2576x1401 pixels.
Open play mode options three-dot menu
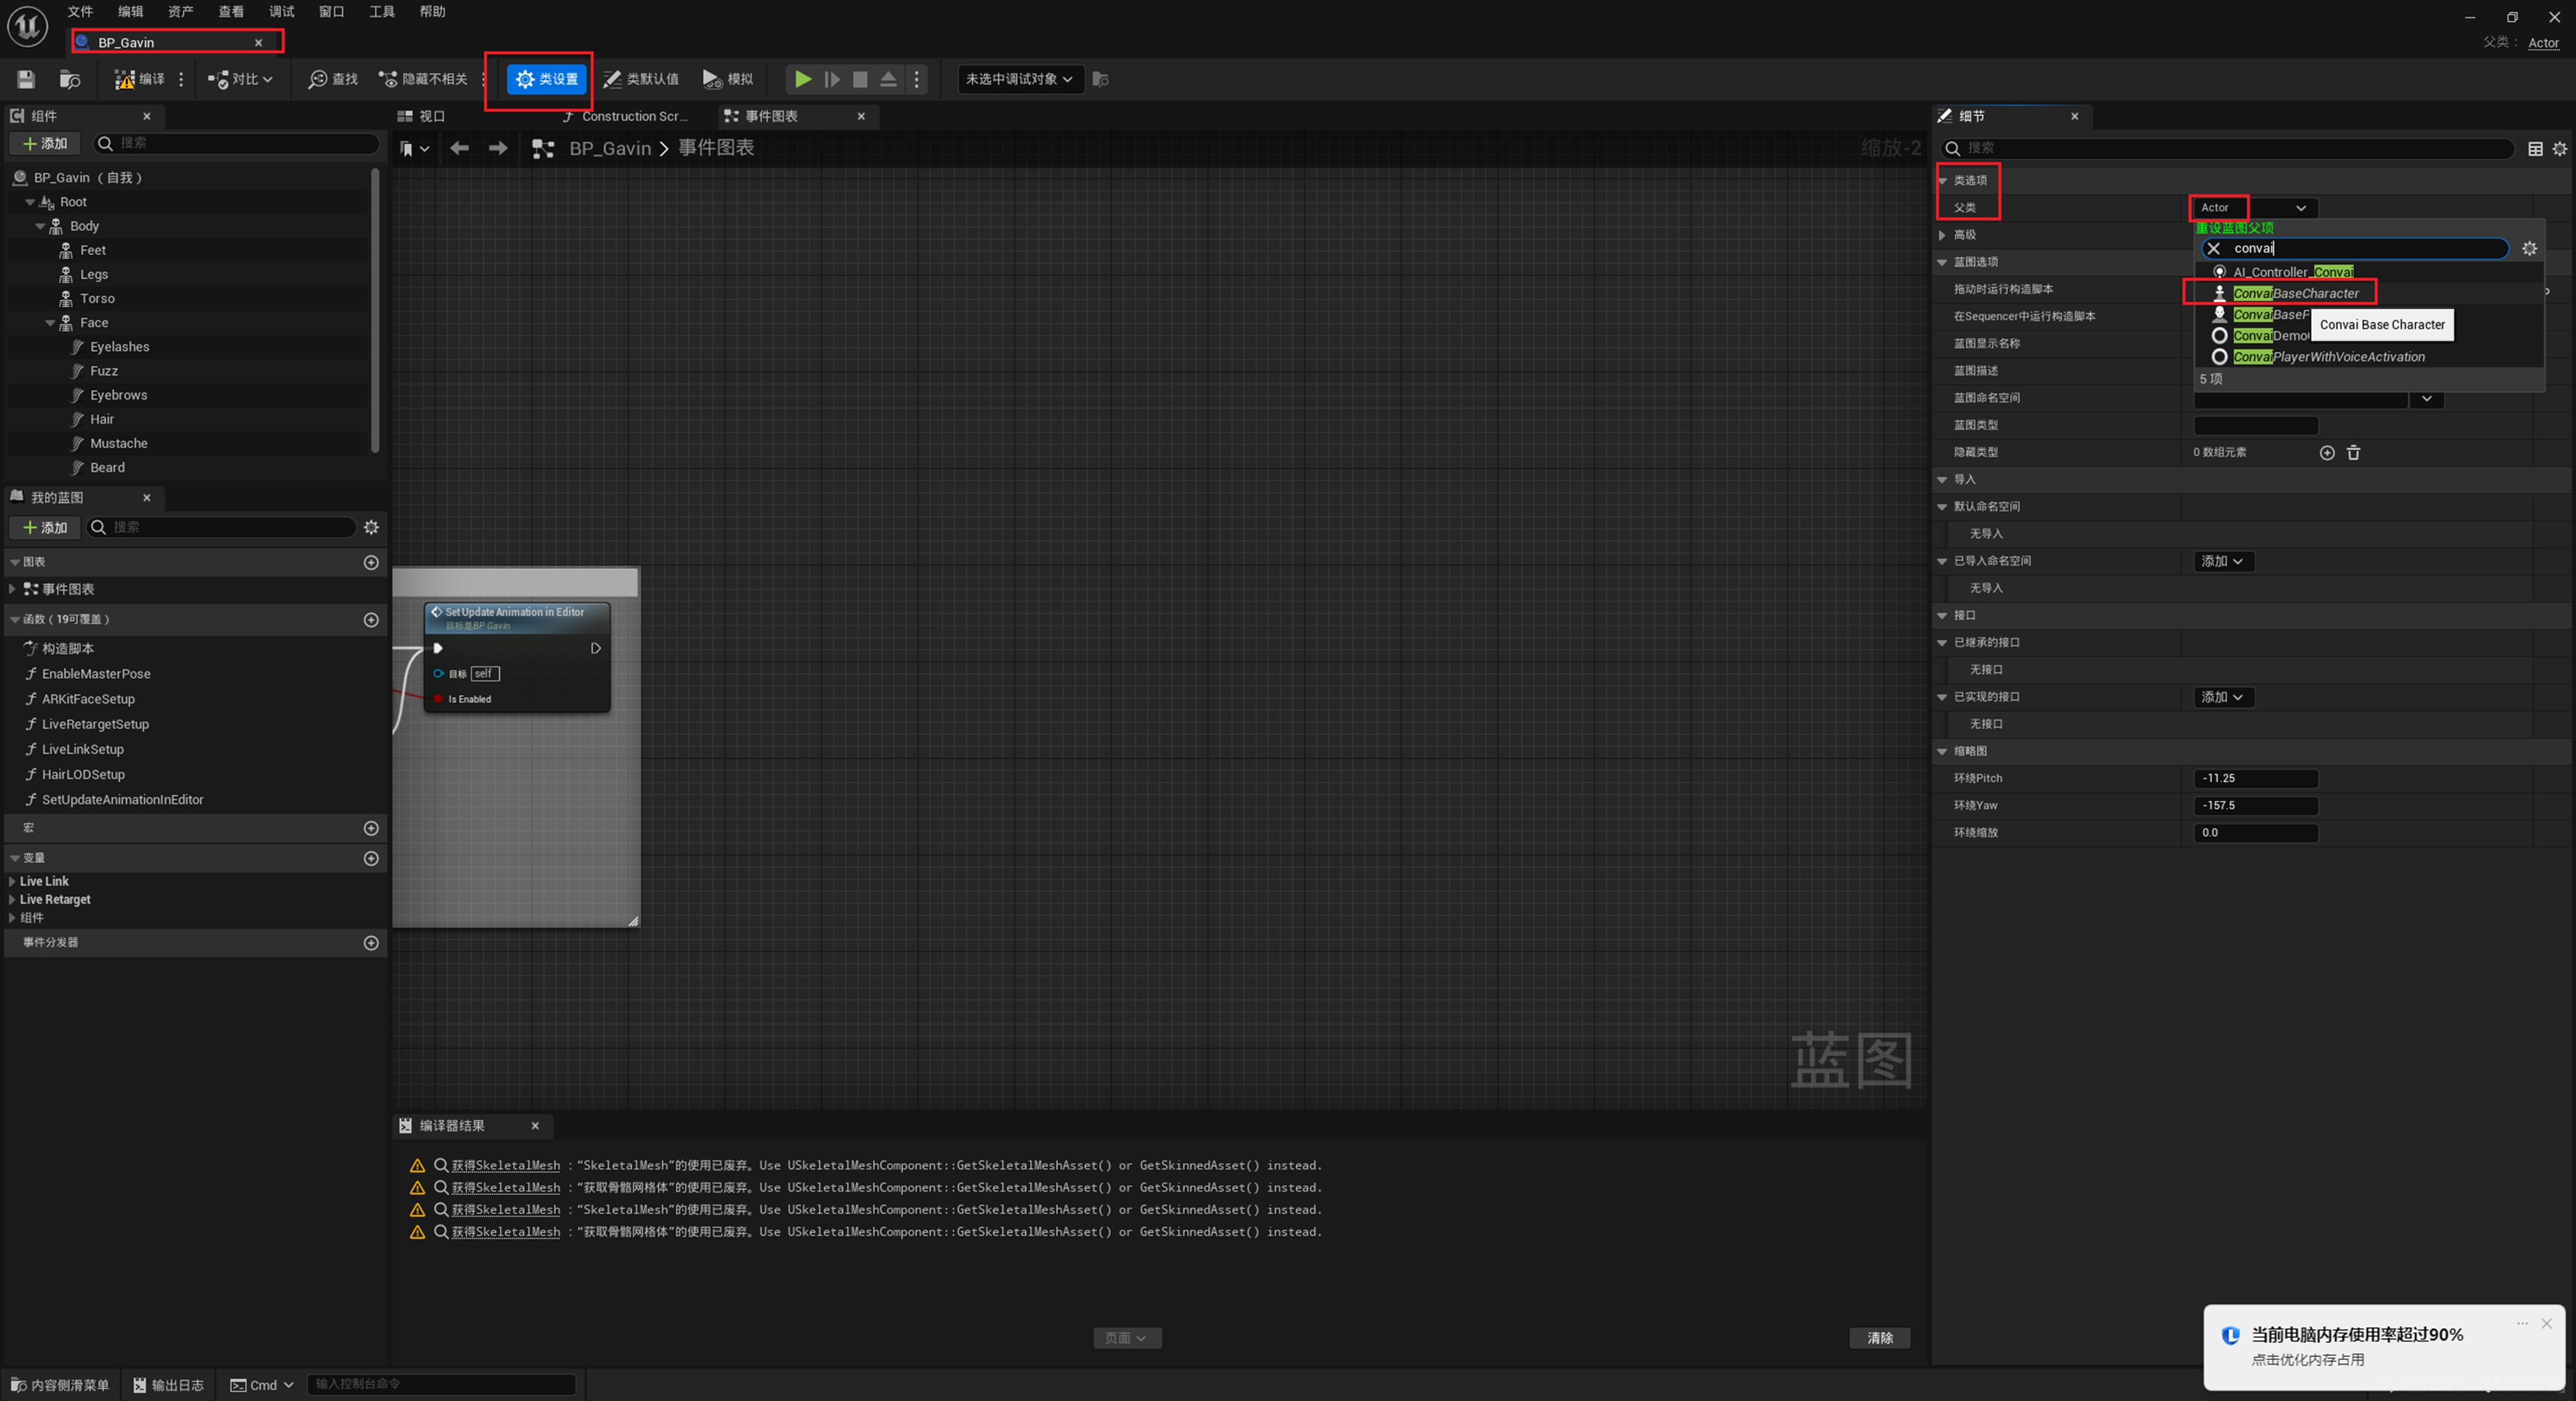tap(916, 79)
